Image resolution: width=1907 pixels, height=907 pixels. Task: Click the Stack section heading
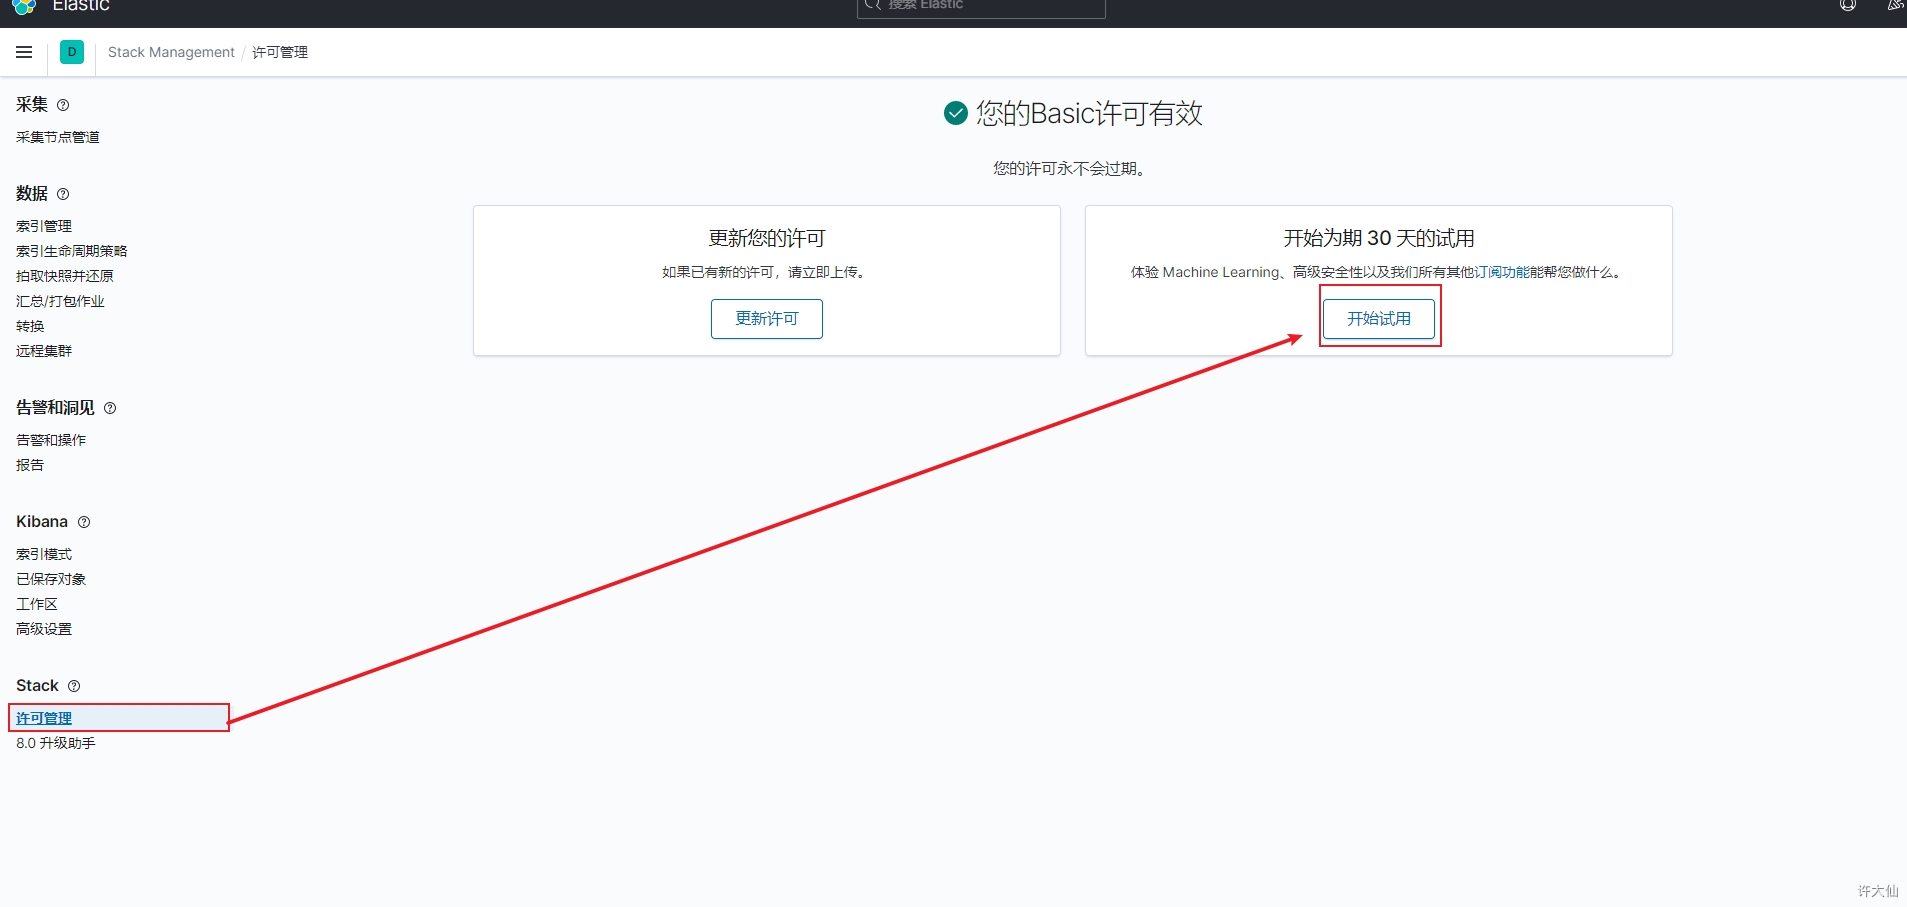pyautogui.click(x=37, y=685)
